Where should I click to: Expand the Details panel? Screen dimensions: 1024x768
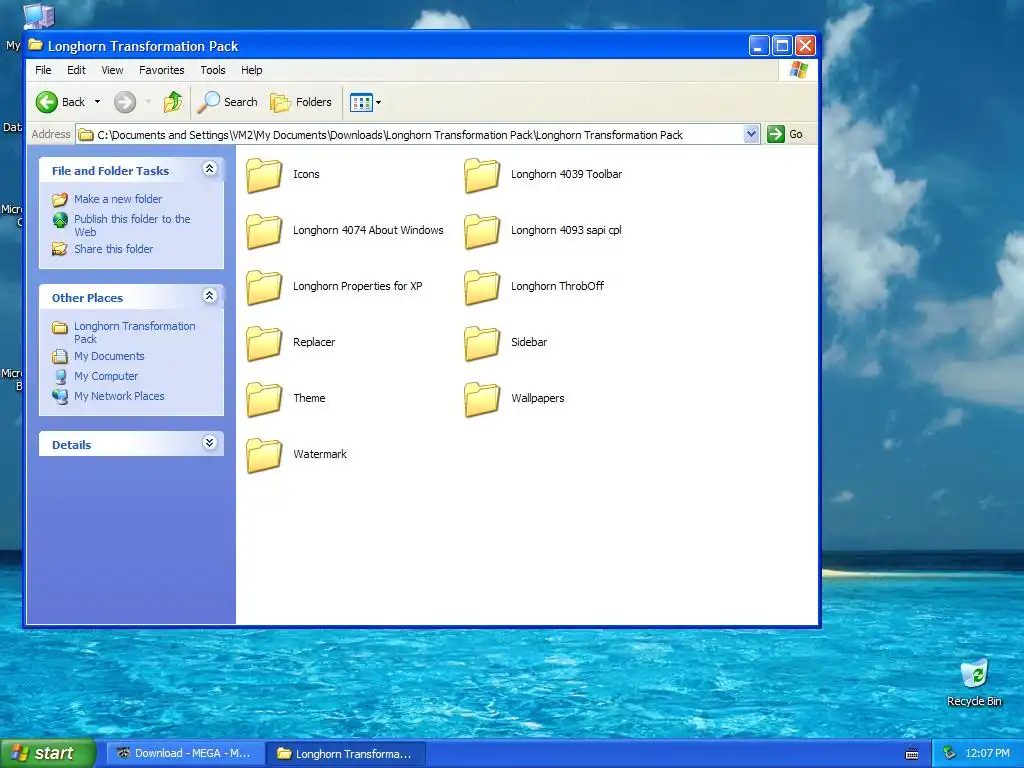point(209,443)
